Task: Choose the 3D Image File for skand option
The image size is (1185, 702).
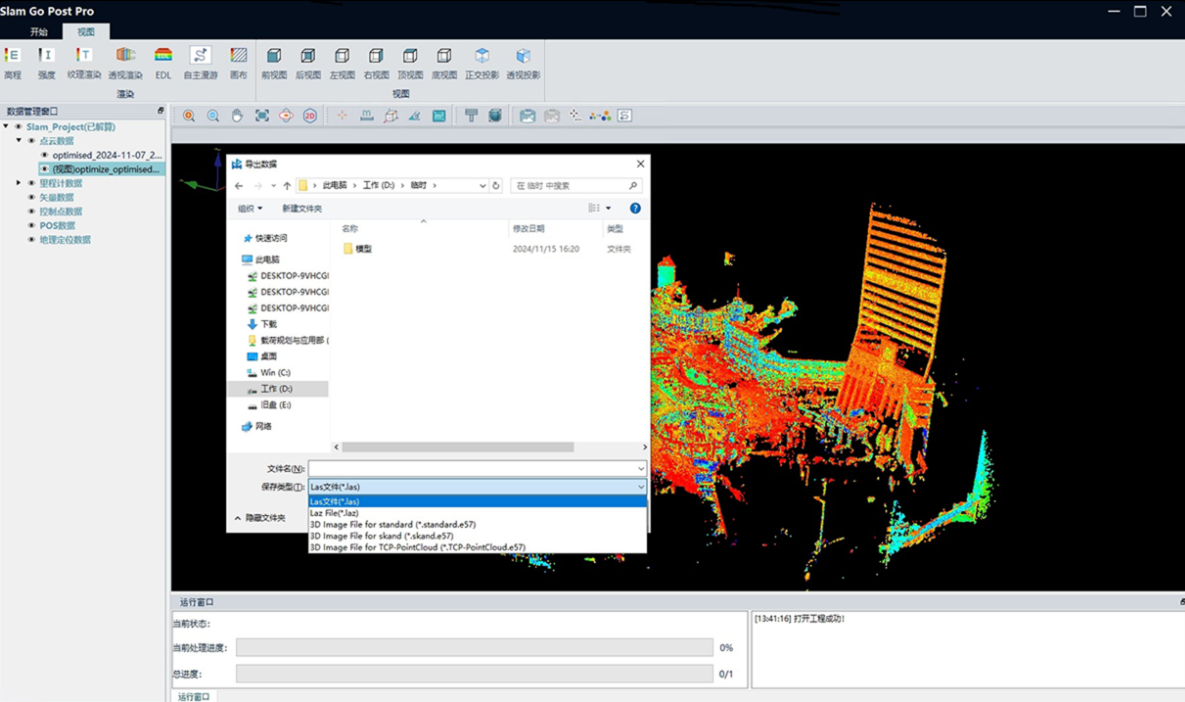Action: [x=381, y=536]
